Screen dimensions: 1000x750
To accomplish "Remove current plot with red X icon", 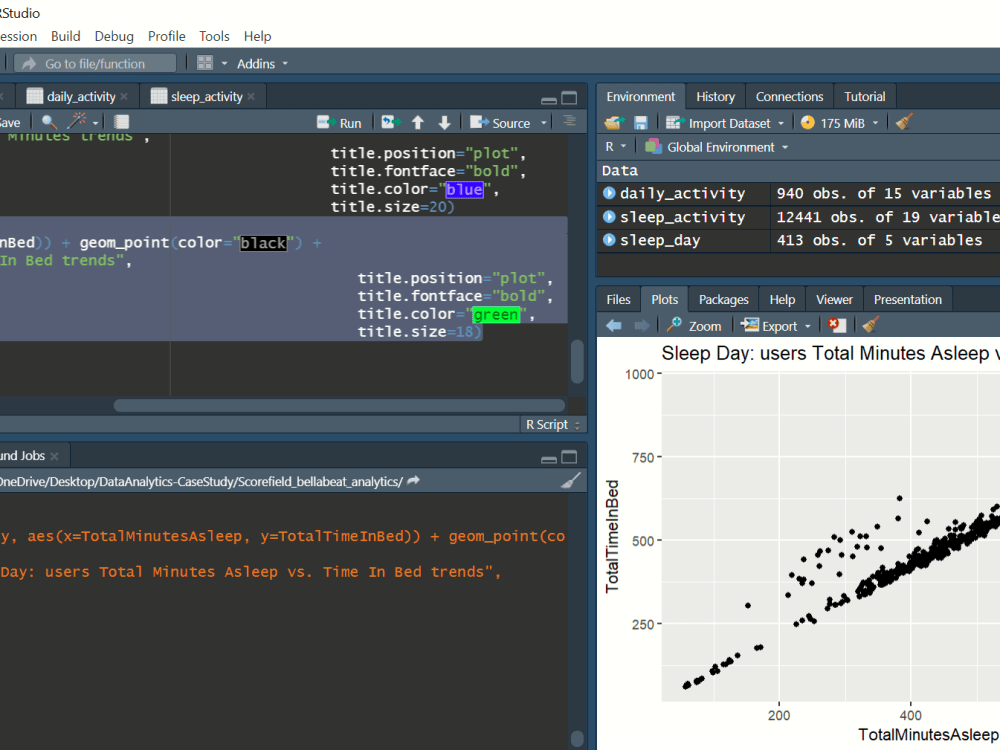I will (x=836, y=325).
